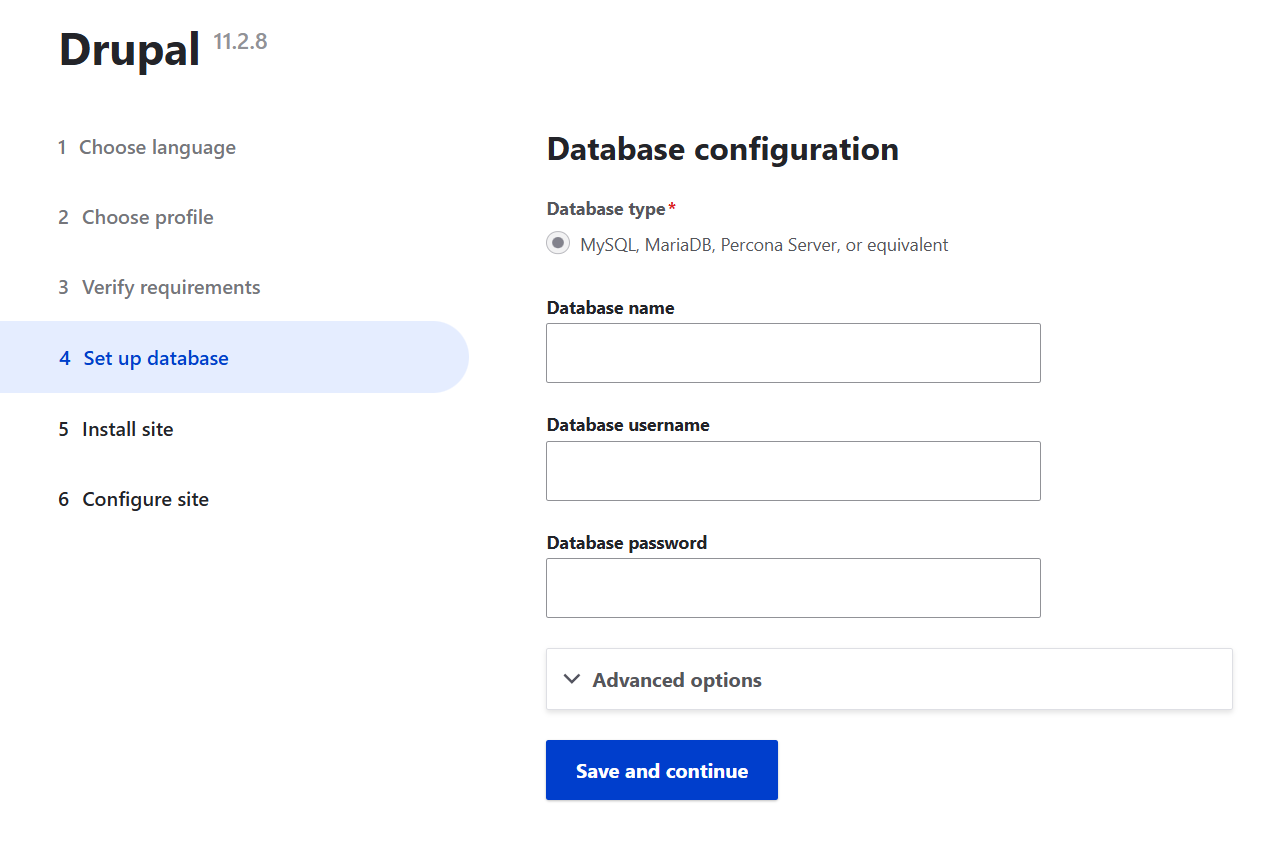
Task: Select the MySQL, MariaDB database type radio
Action: [x=558, y=243]
